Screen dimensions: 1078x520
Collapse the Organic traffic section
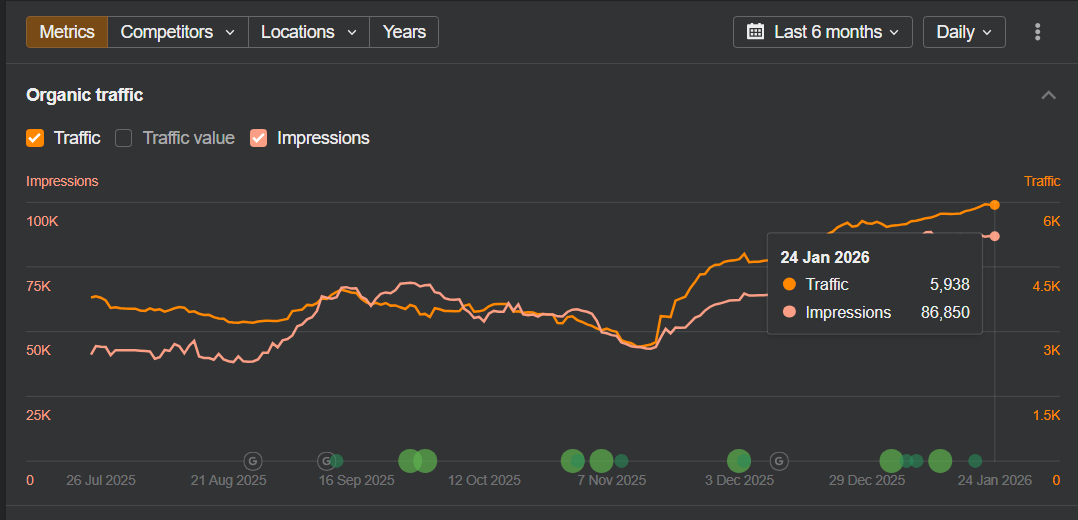[1048, 95]
